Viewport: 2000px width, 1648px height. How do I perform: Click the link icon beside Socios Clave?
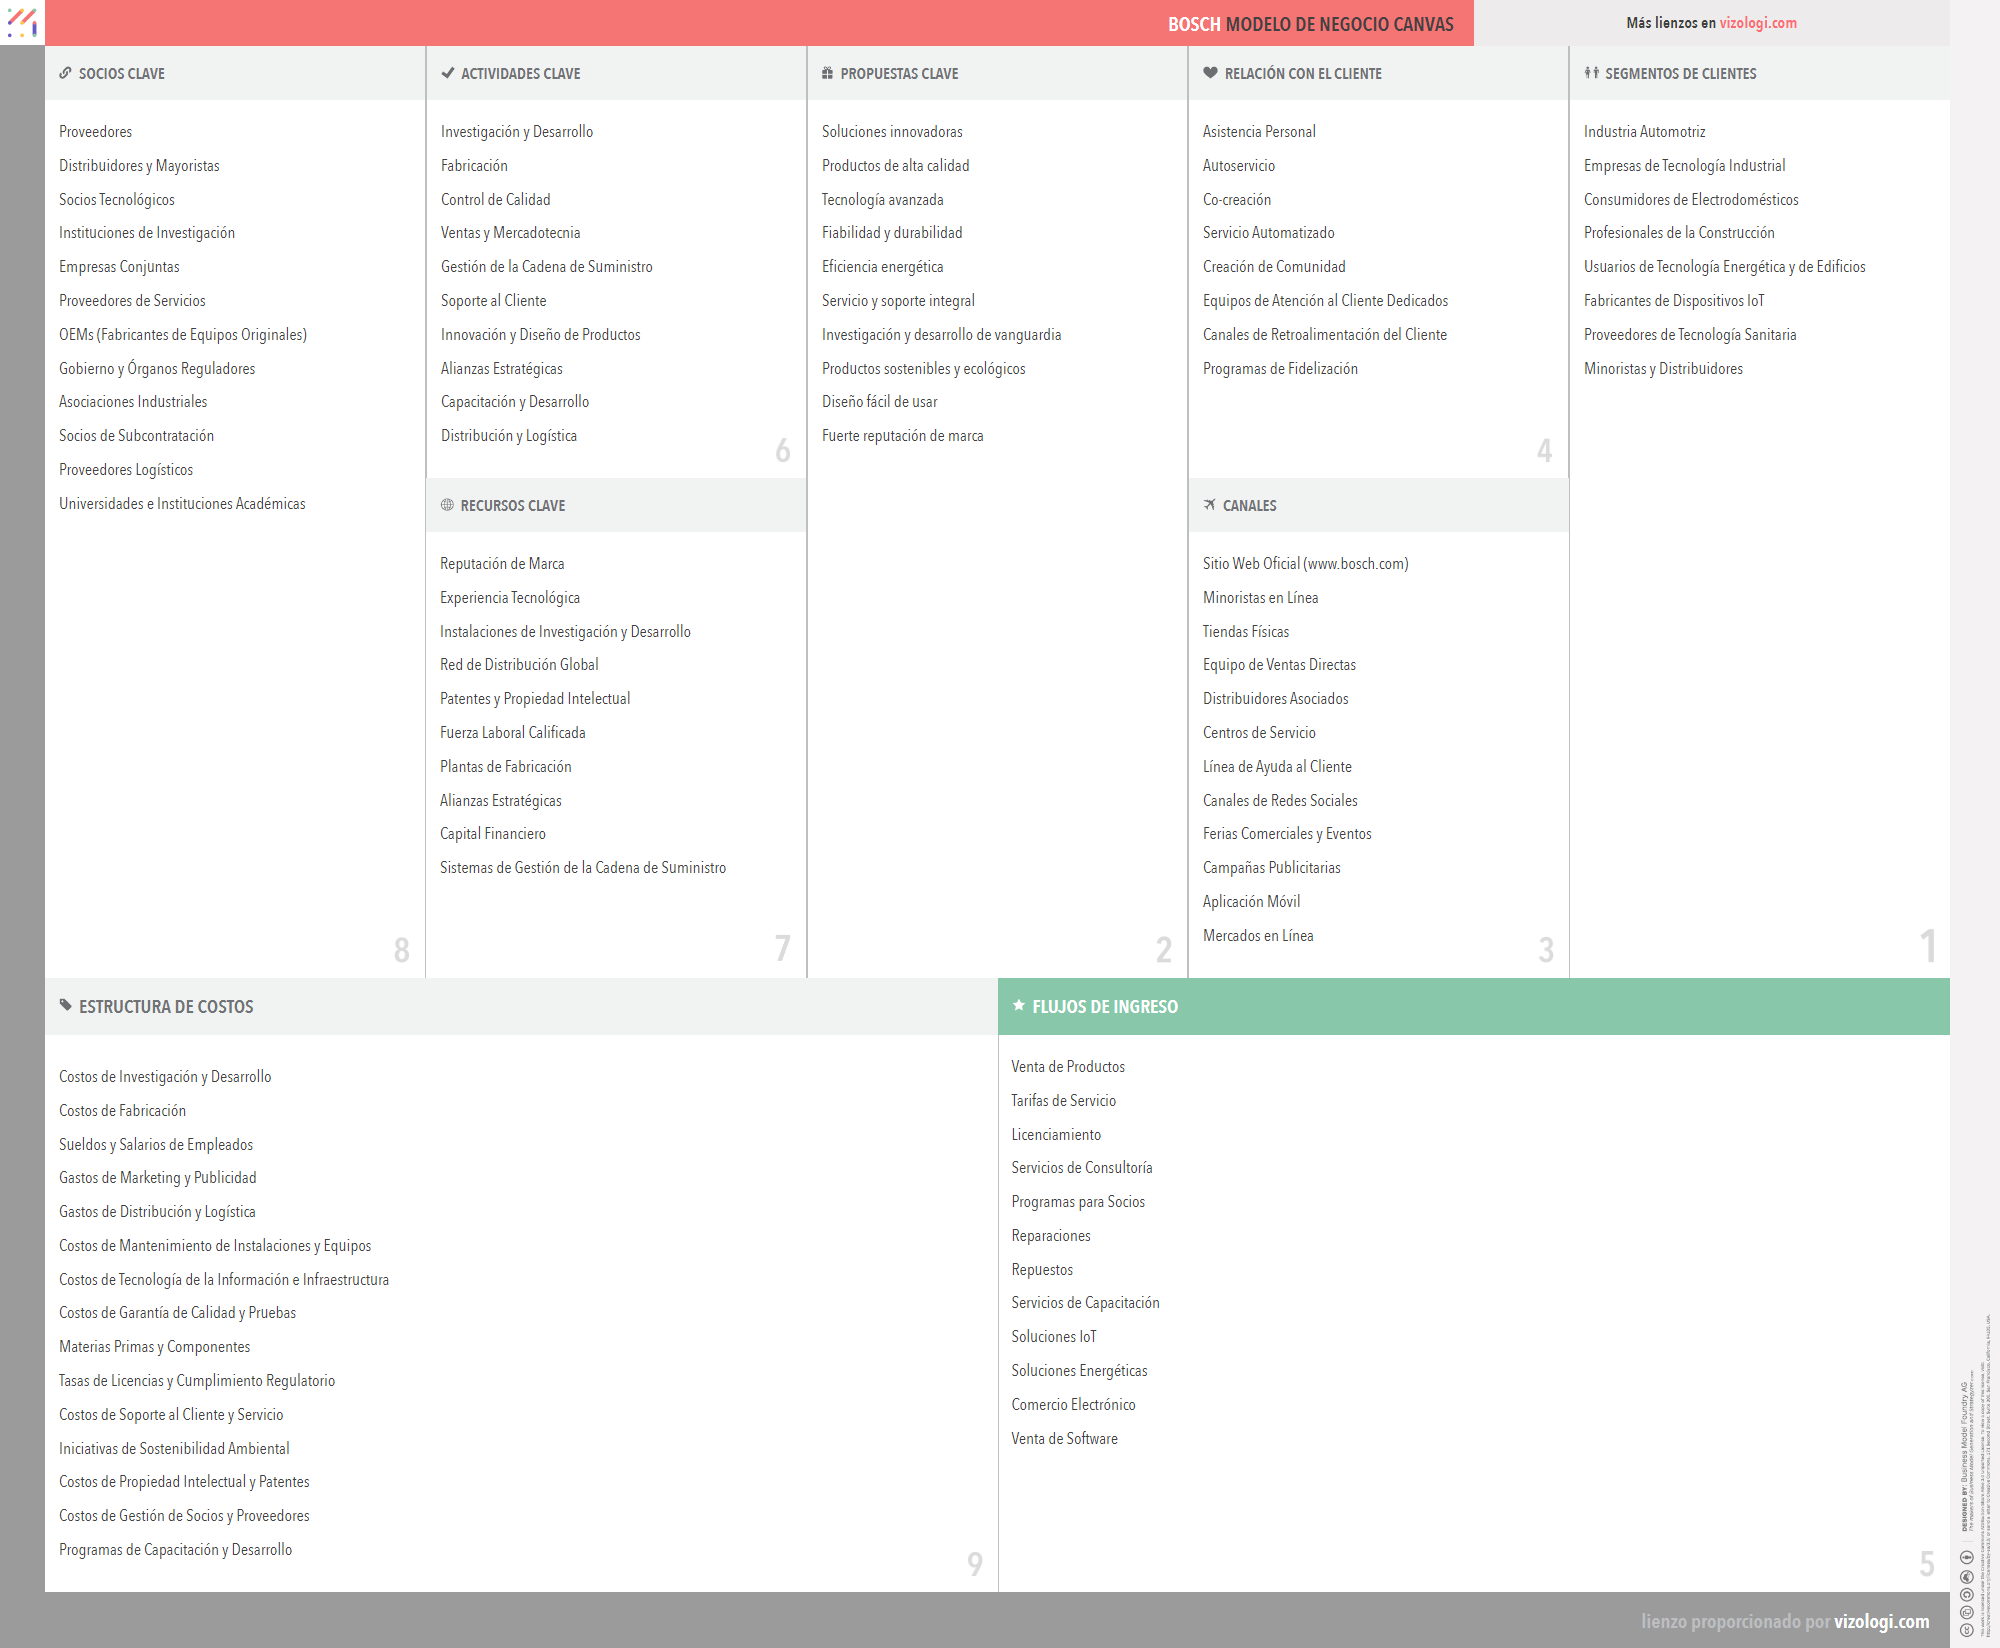pyautogui.click(x=65, y=73)
